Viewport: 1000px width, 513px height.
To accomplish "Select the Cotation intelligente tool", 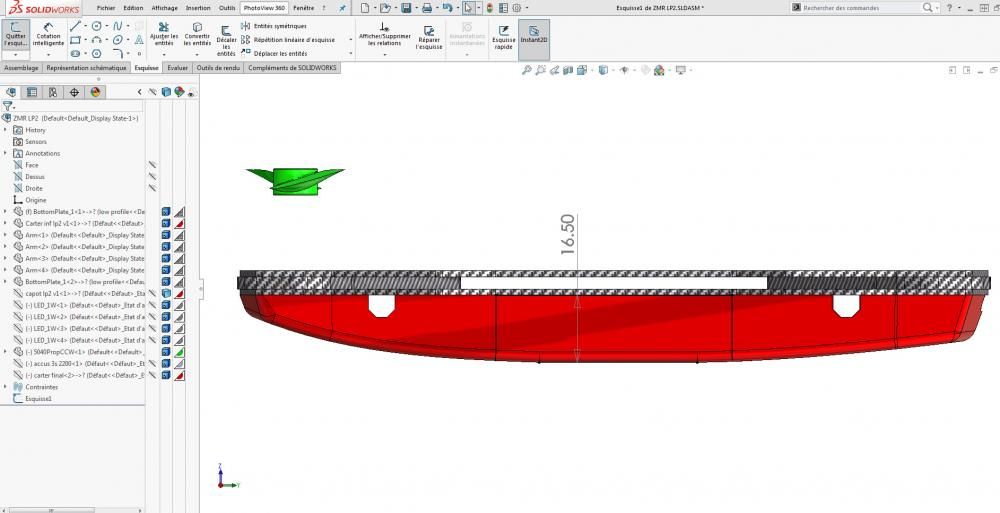I will (x=48, y=35).
